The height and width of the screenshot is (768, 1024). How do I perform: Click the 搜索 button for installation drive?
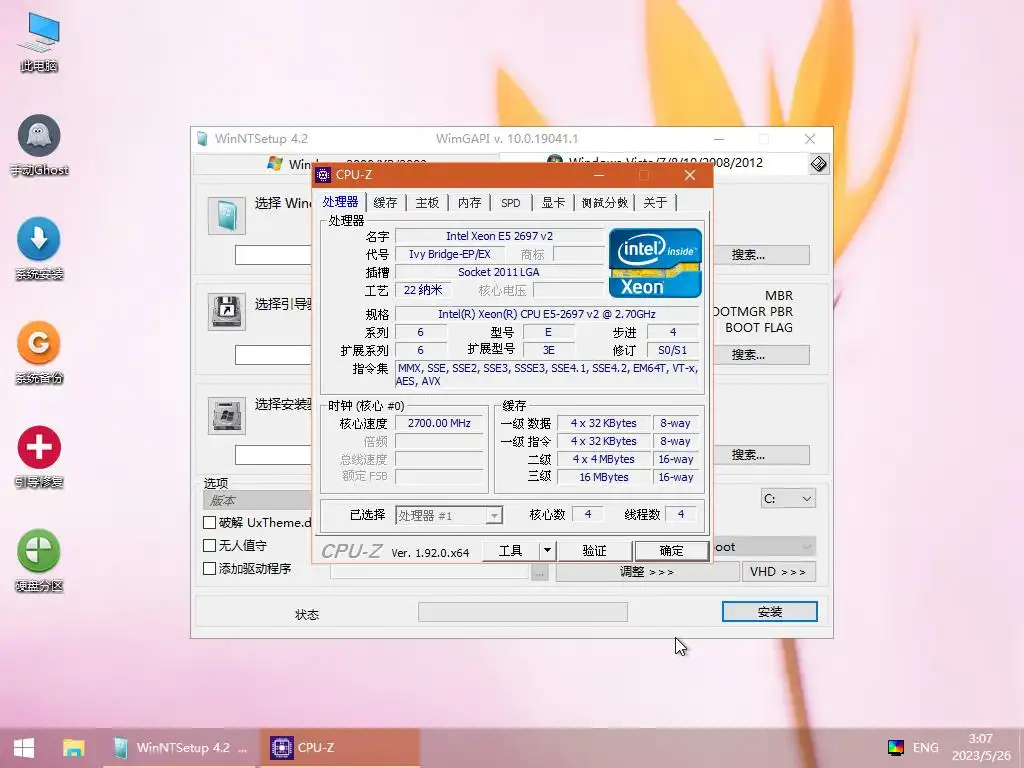[761, 455]
